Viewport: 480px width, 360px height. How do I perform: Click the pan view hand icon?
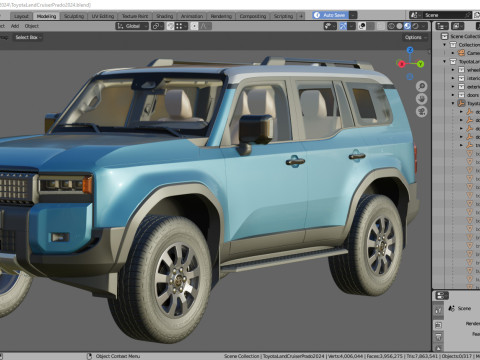422,99
